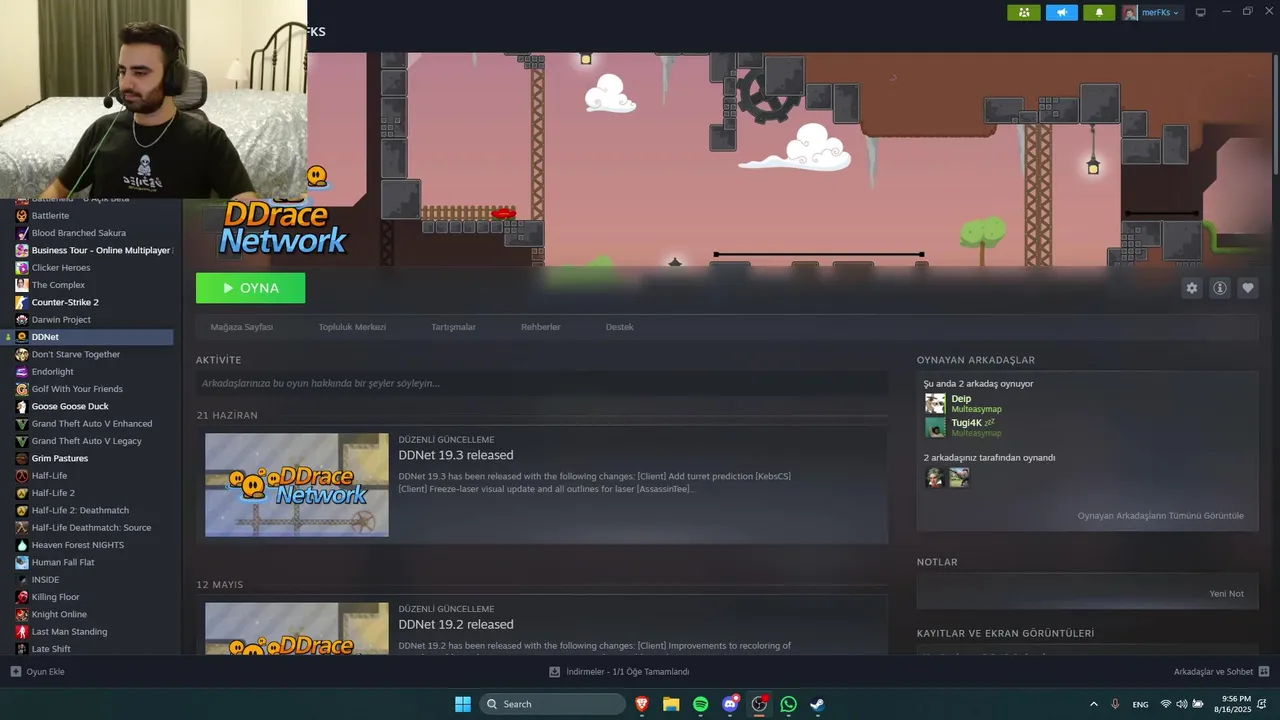This screenshot has height=720, width=1280.
Task: Click the INSIDE game icon in library
Action: click(22, 579)
